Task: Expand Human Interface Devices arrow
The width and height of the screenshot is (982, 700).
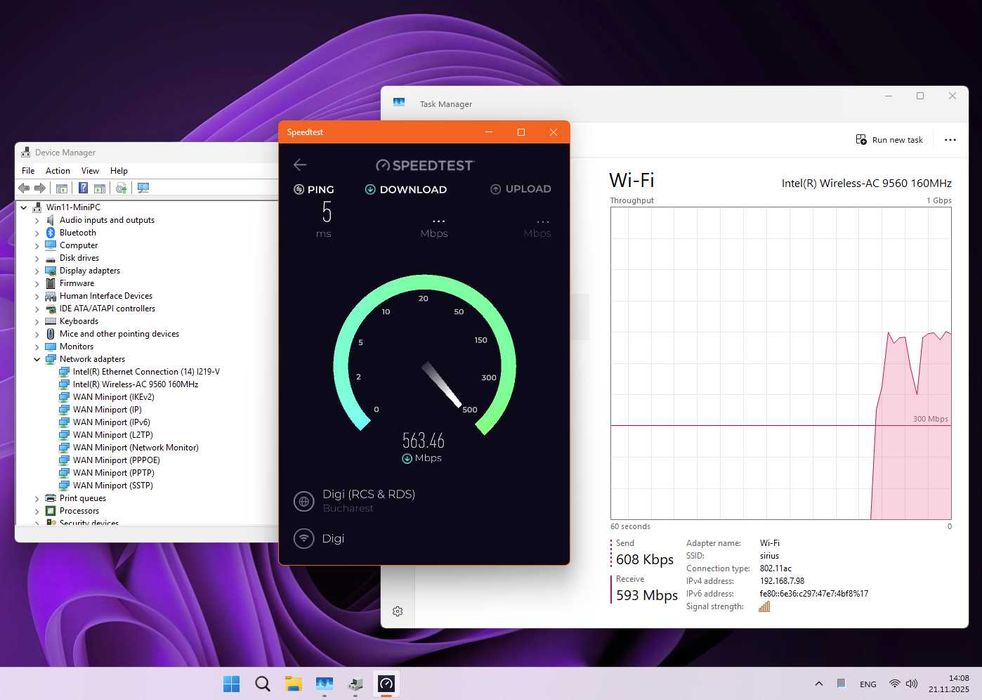Action: tap(37, 296)
